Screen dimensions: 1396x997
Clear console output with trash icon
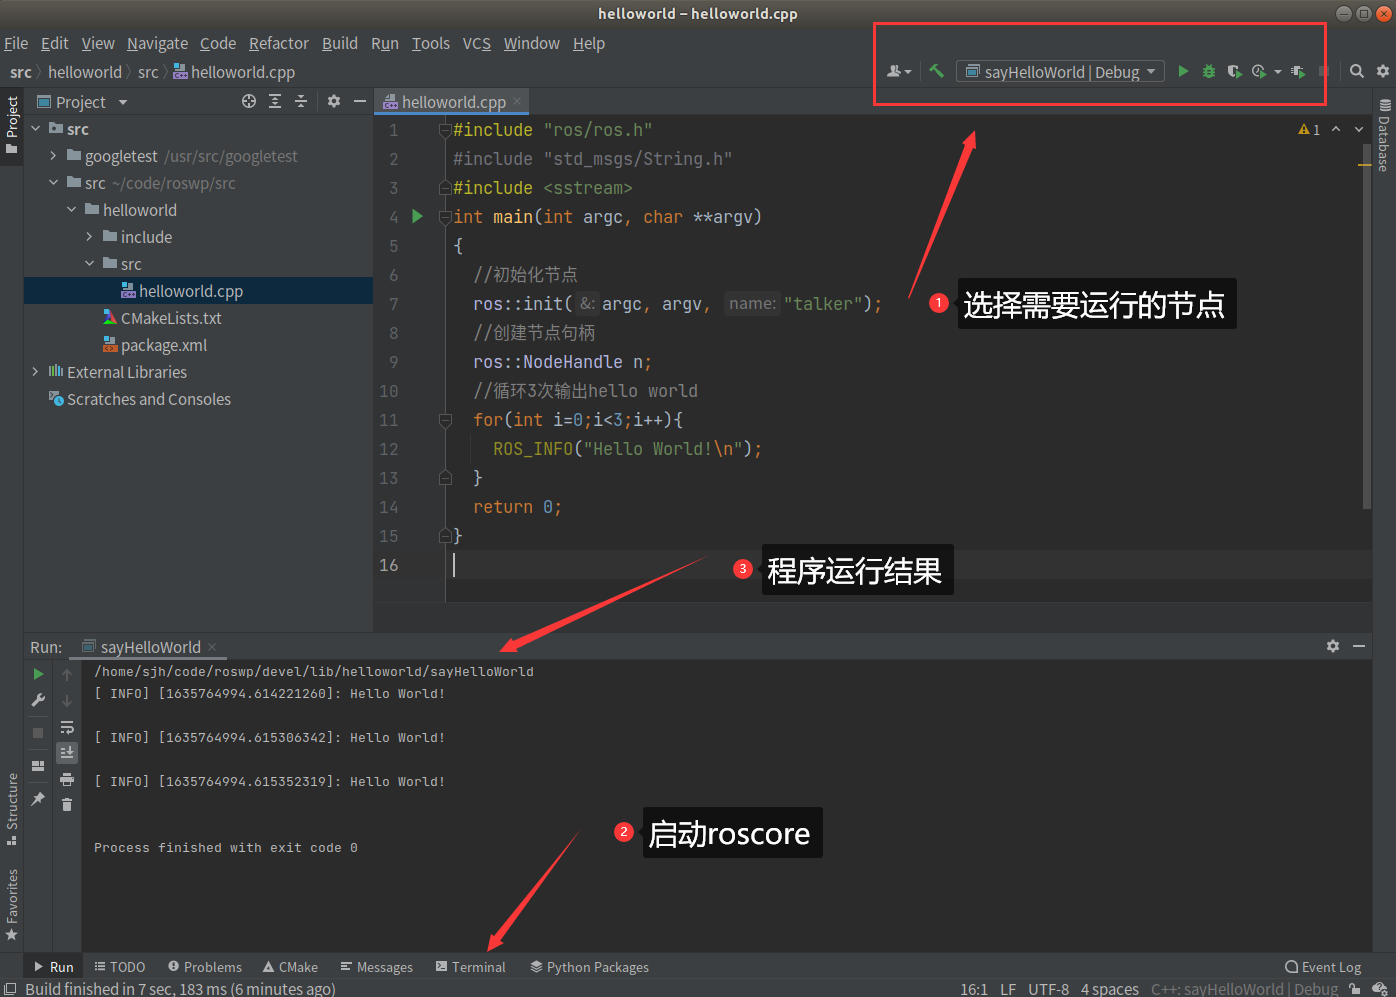[67, 804]
